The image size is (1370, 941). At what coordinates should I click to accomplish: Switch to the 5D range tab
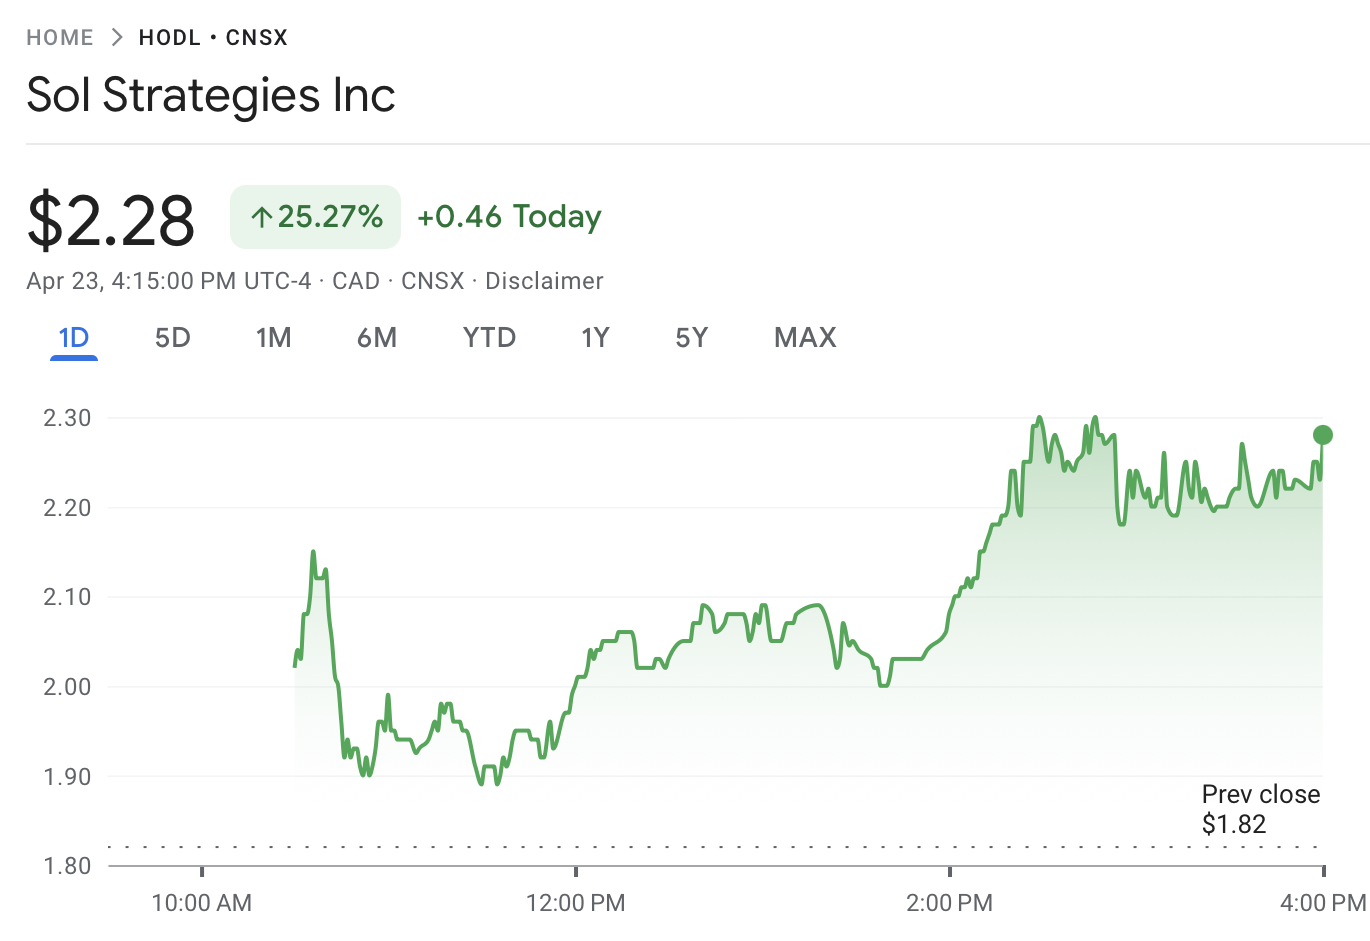[173, 338]
